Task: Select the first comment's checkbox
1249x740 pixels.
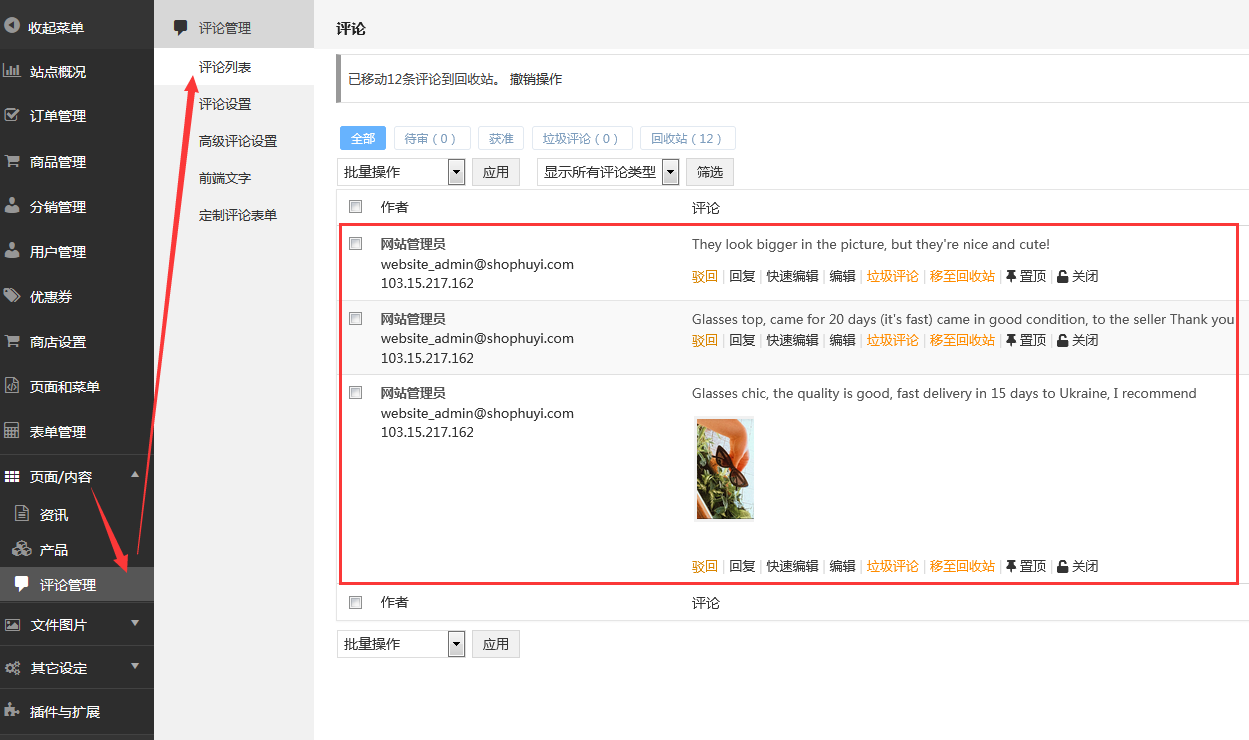Action: pos(355,243)
